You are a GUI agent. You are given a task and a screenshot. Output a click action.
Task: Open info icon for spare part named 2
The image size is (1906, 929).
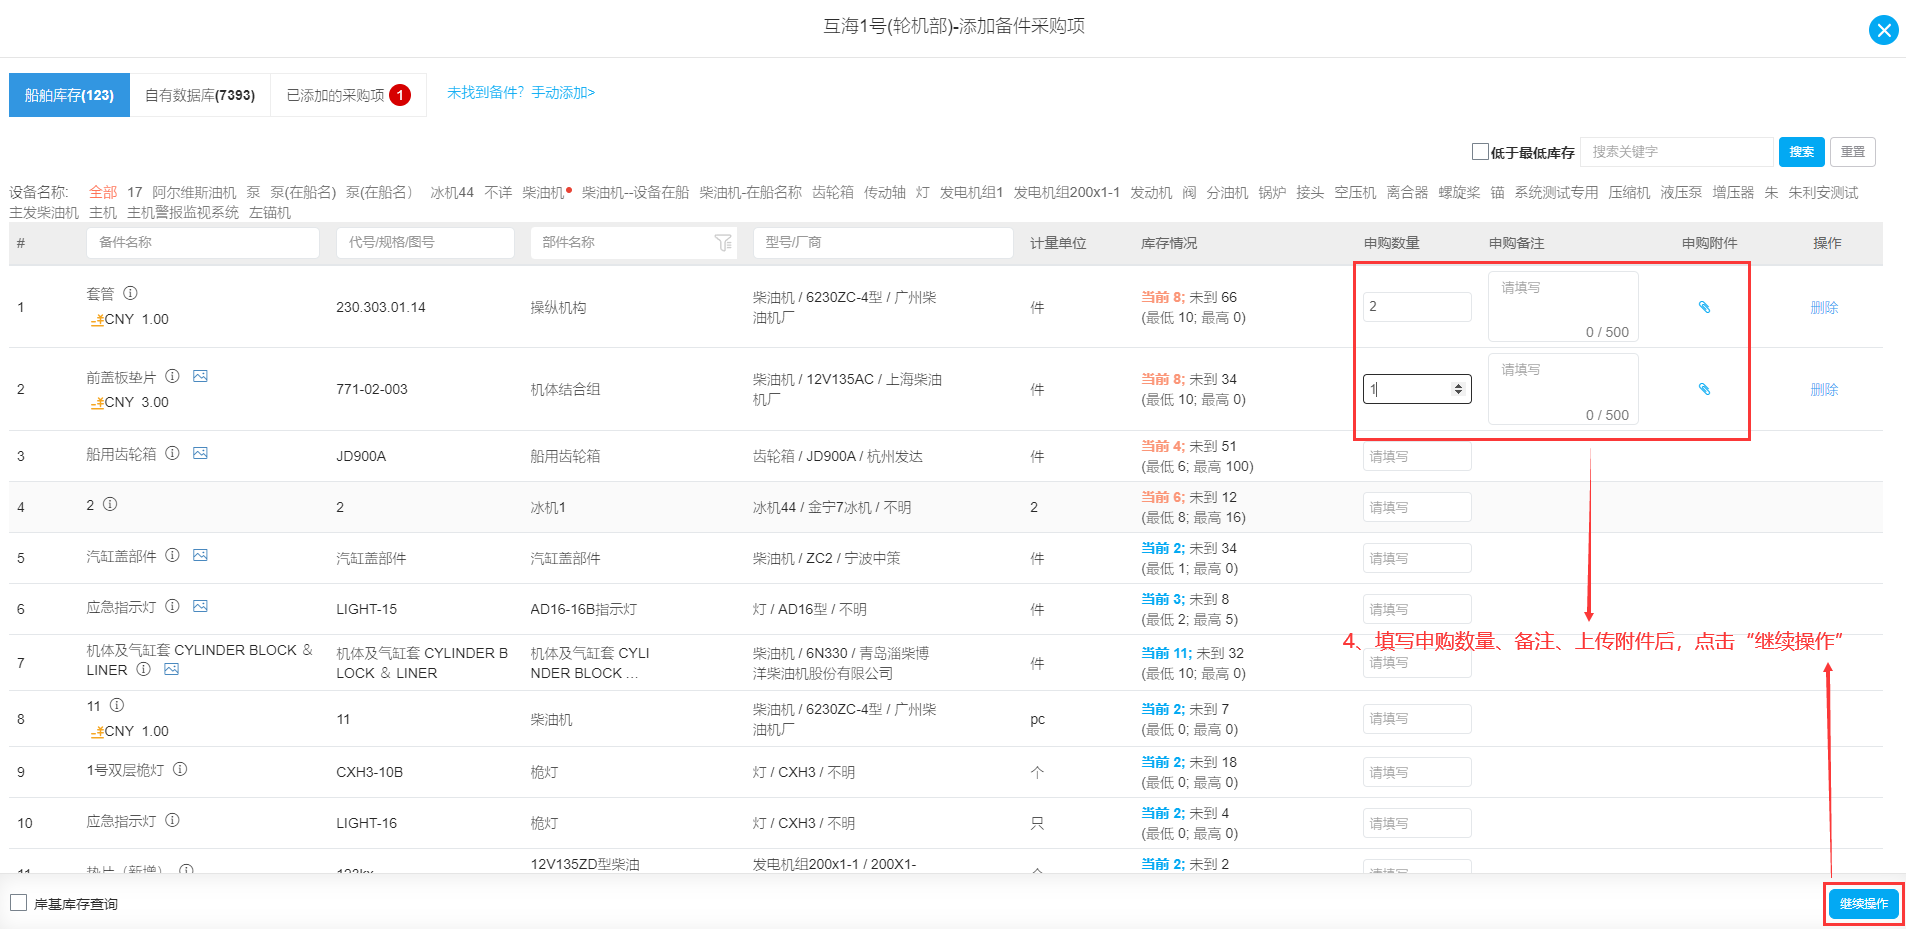click(x=110, y=504)
